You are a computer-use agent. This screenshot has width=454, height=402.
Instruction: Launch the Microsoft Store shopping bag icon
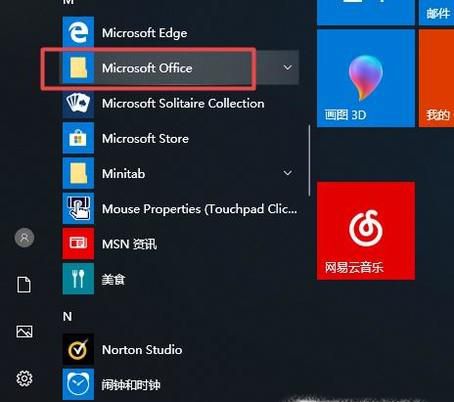(x=78, y=138)
